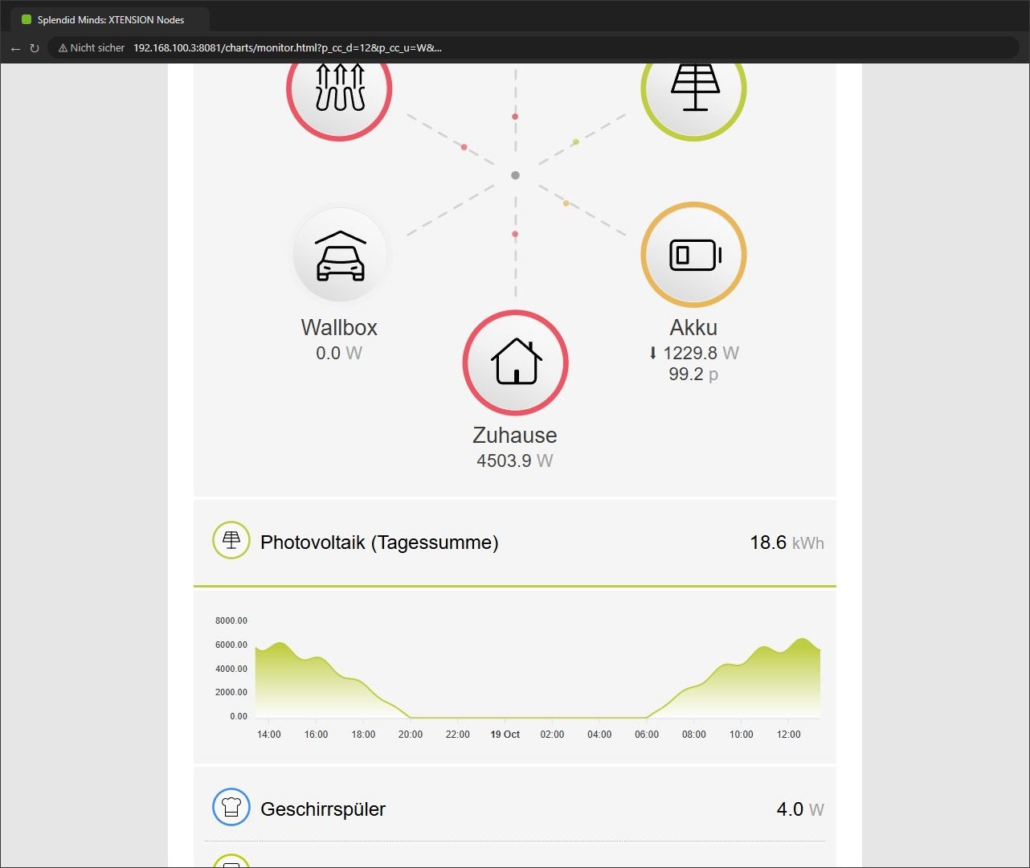Click the Akku battery icon
Screen dimensions: 1030x868
tap(694, 255)
